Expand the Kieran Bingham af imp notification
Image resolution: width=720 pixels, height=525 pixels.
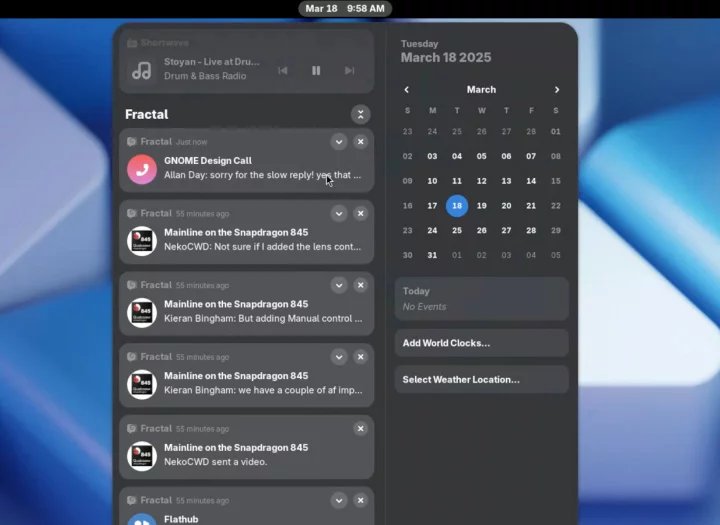[339, 356]
